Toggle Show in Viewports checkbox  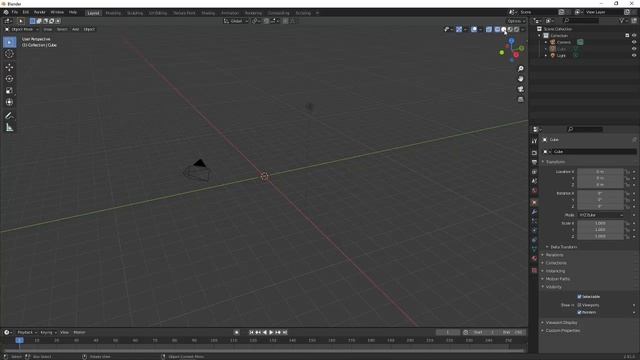point(579,305)
